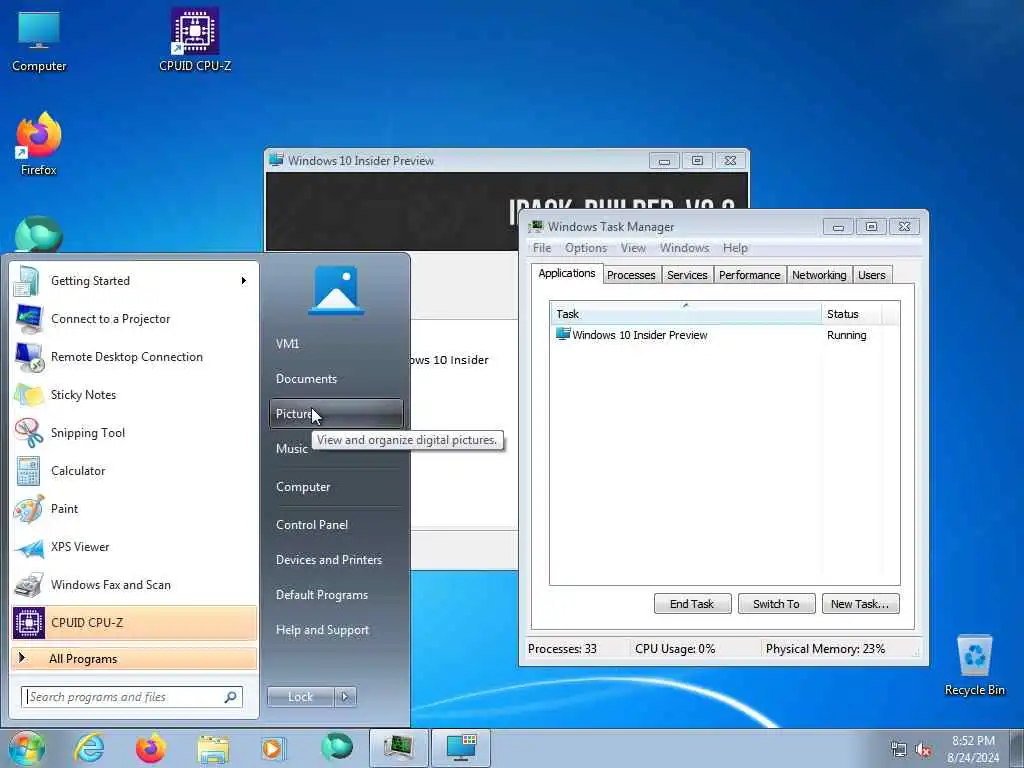Click the Windows Fax and Scan icon

point(28,584)
